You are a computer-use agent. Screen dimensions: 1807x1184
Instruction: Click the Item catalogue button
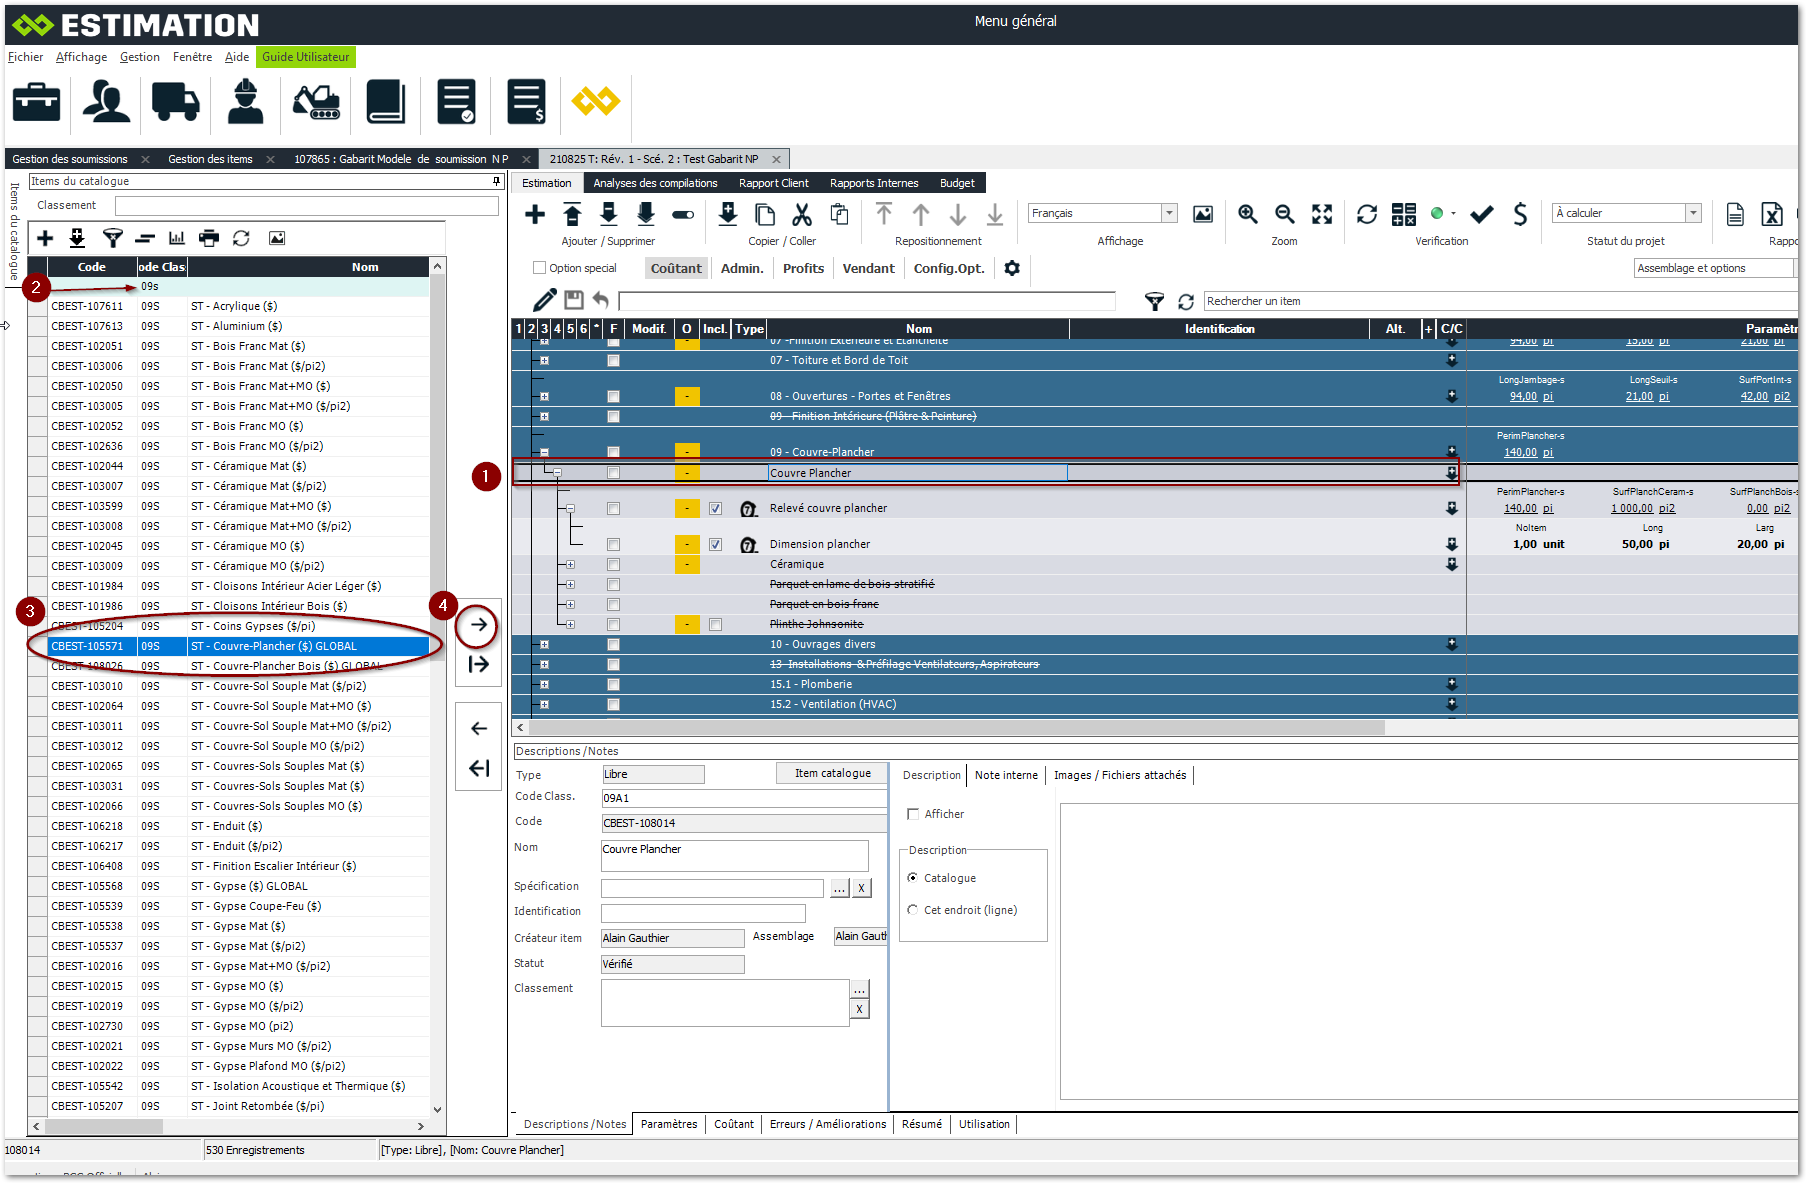pyautogui.click(x=832, y=773)
